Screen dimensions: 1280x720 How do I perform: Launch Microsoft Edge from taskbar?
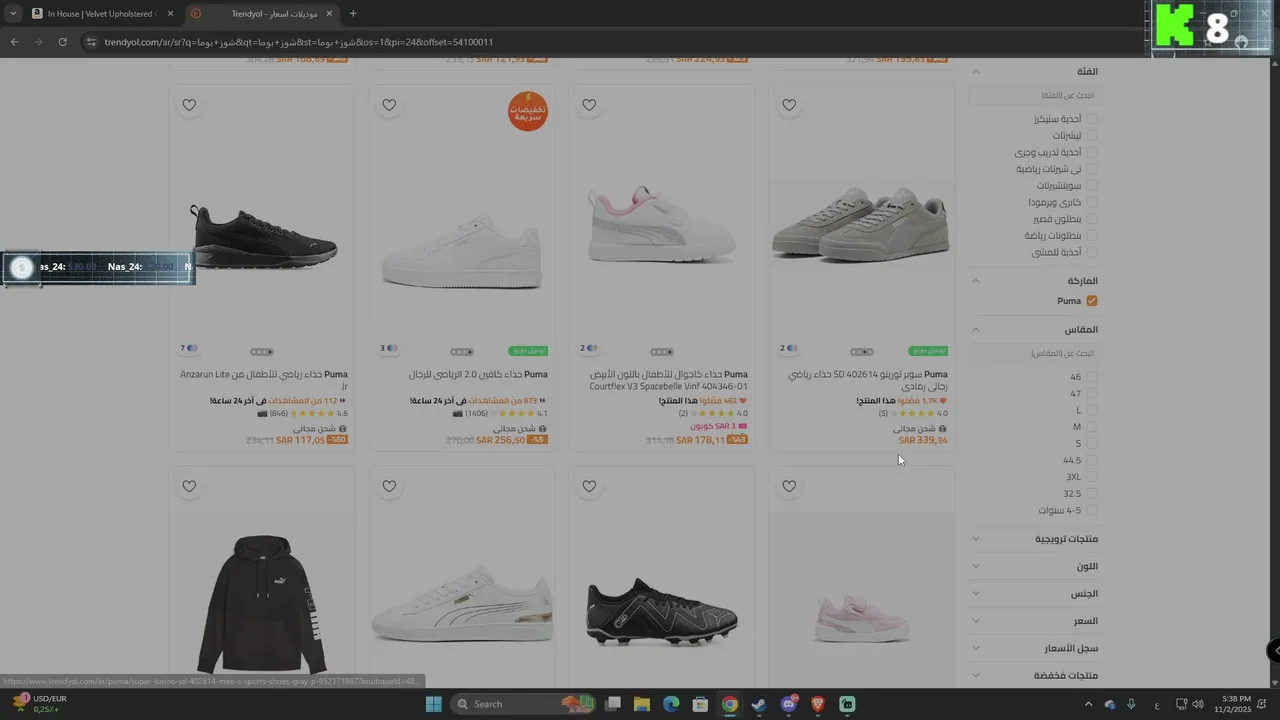[x=671, y=704]
